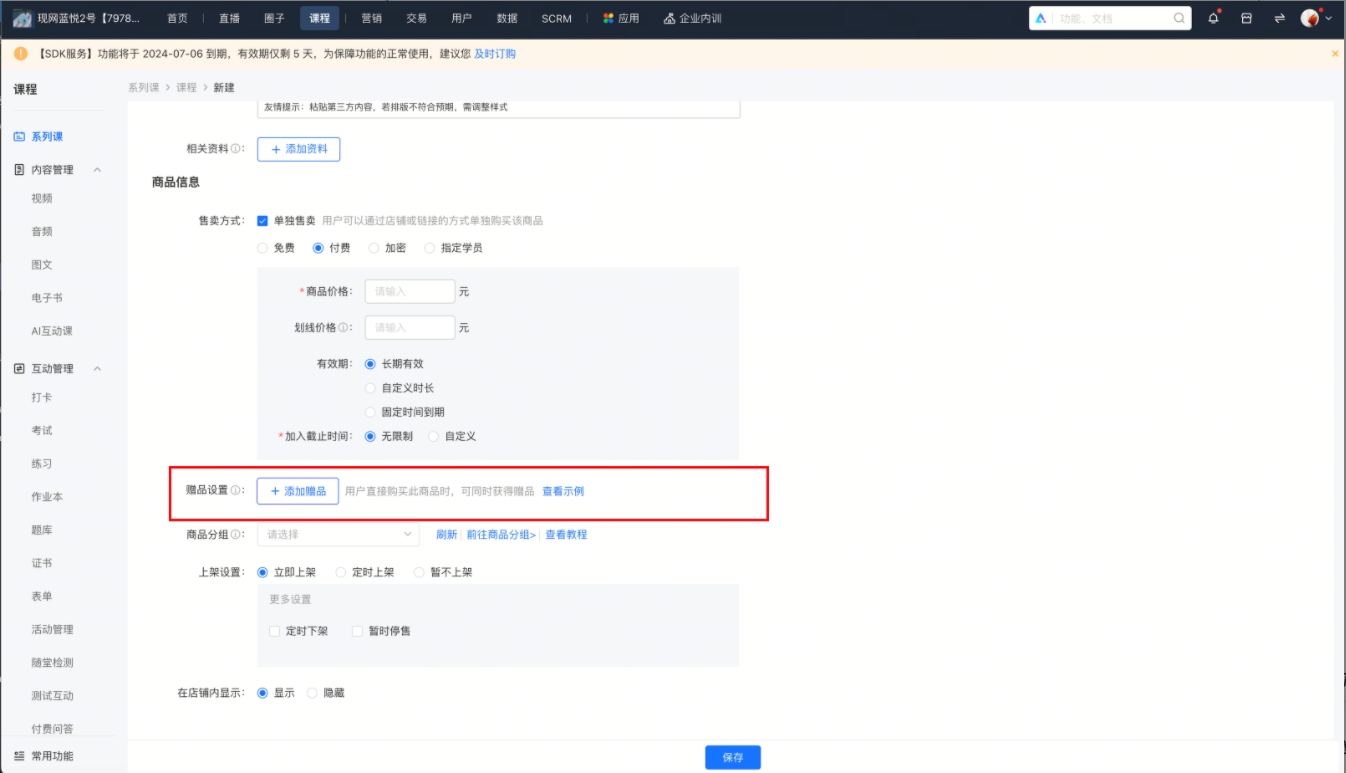Click the store icon in top bar
Screen dimensions: 1346x773
click(x=1246, y=18)
